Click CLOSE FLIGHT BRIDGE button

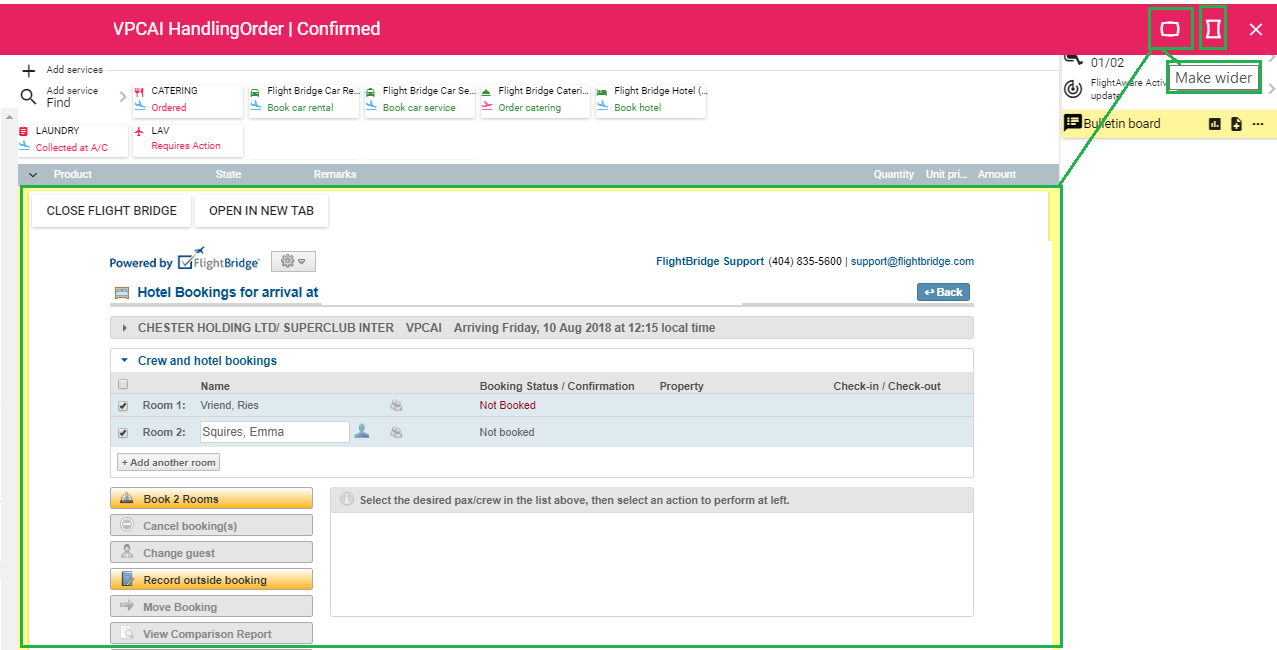coord(112,211)
